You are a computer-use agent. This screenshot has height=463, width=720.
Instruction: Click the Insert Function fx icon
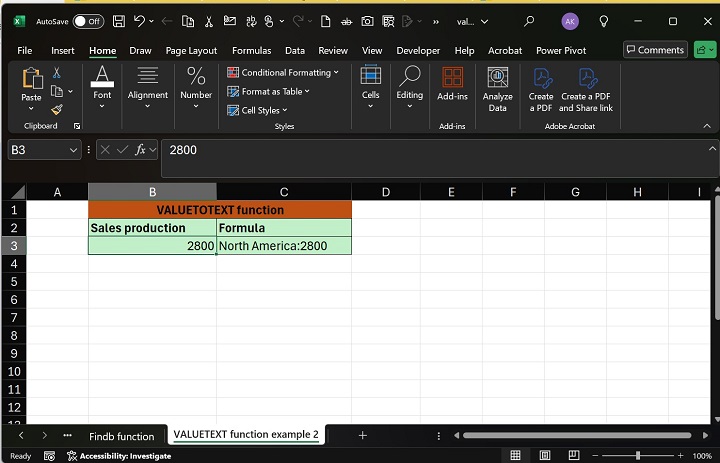(141, 150)
